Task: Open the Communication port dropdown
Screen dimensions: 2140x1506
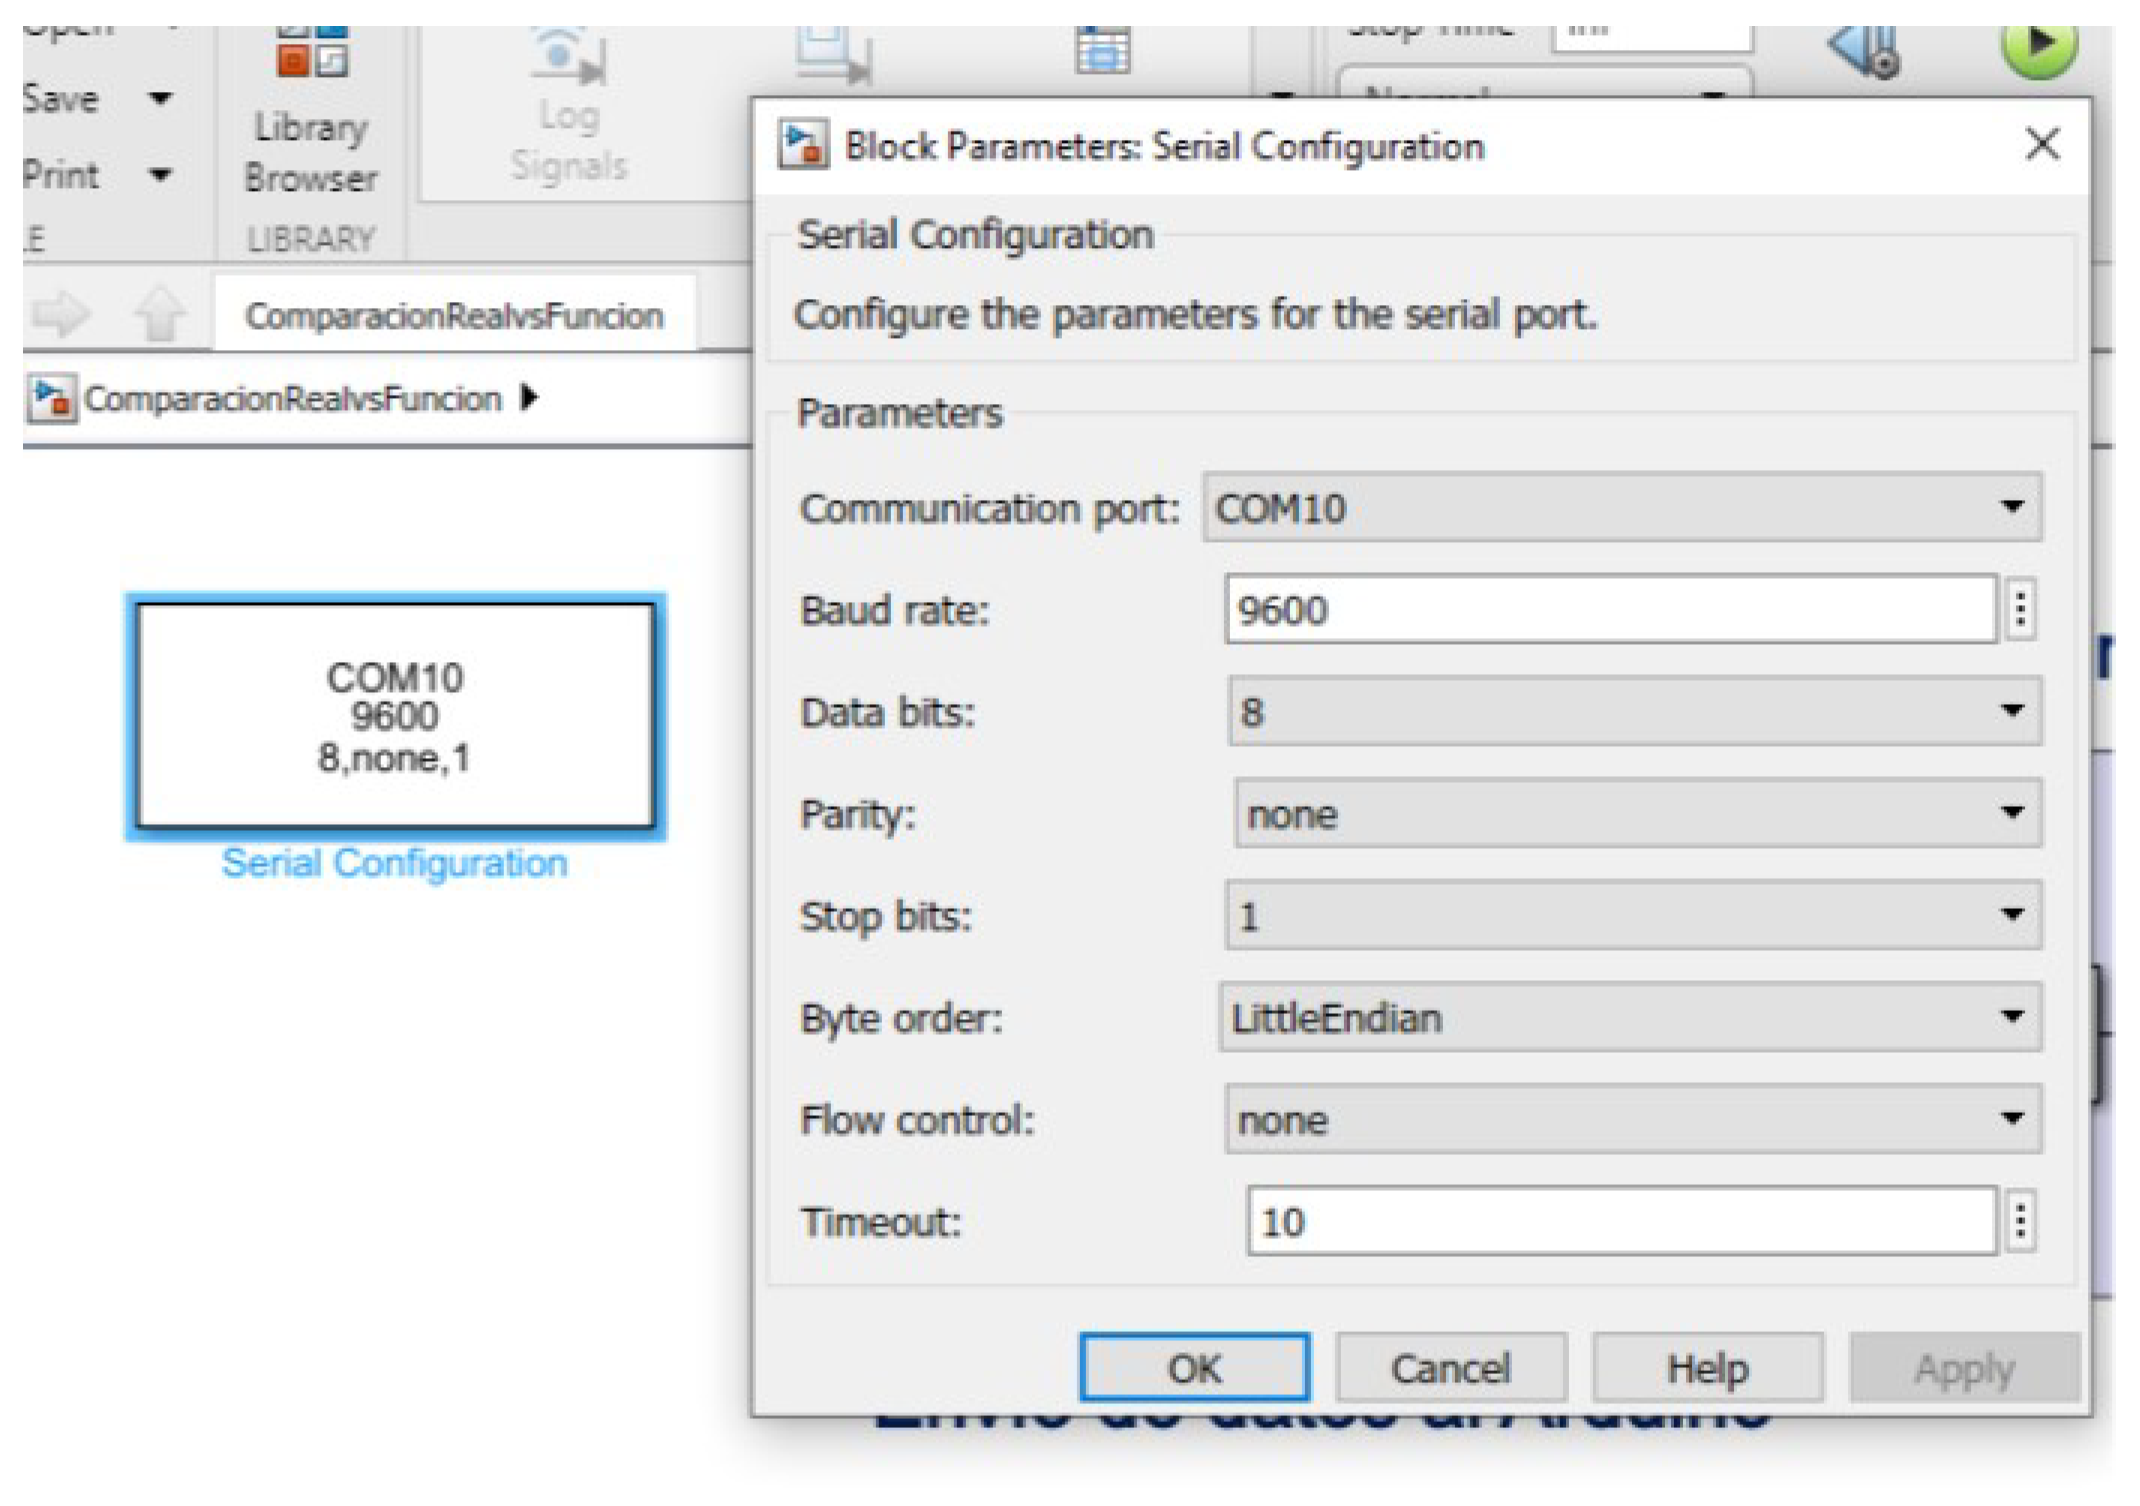Action: pyautogui.click(x=1621, y=508)
